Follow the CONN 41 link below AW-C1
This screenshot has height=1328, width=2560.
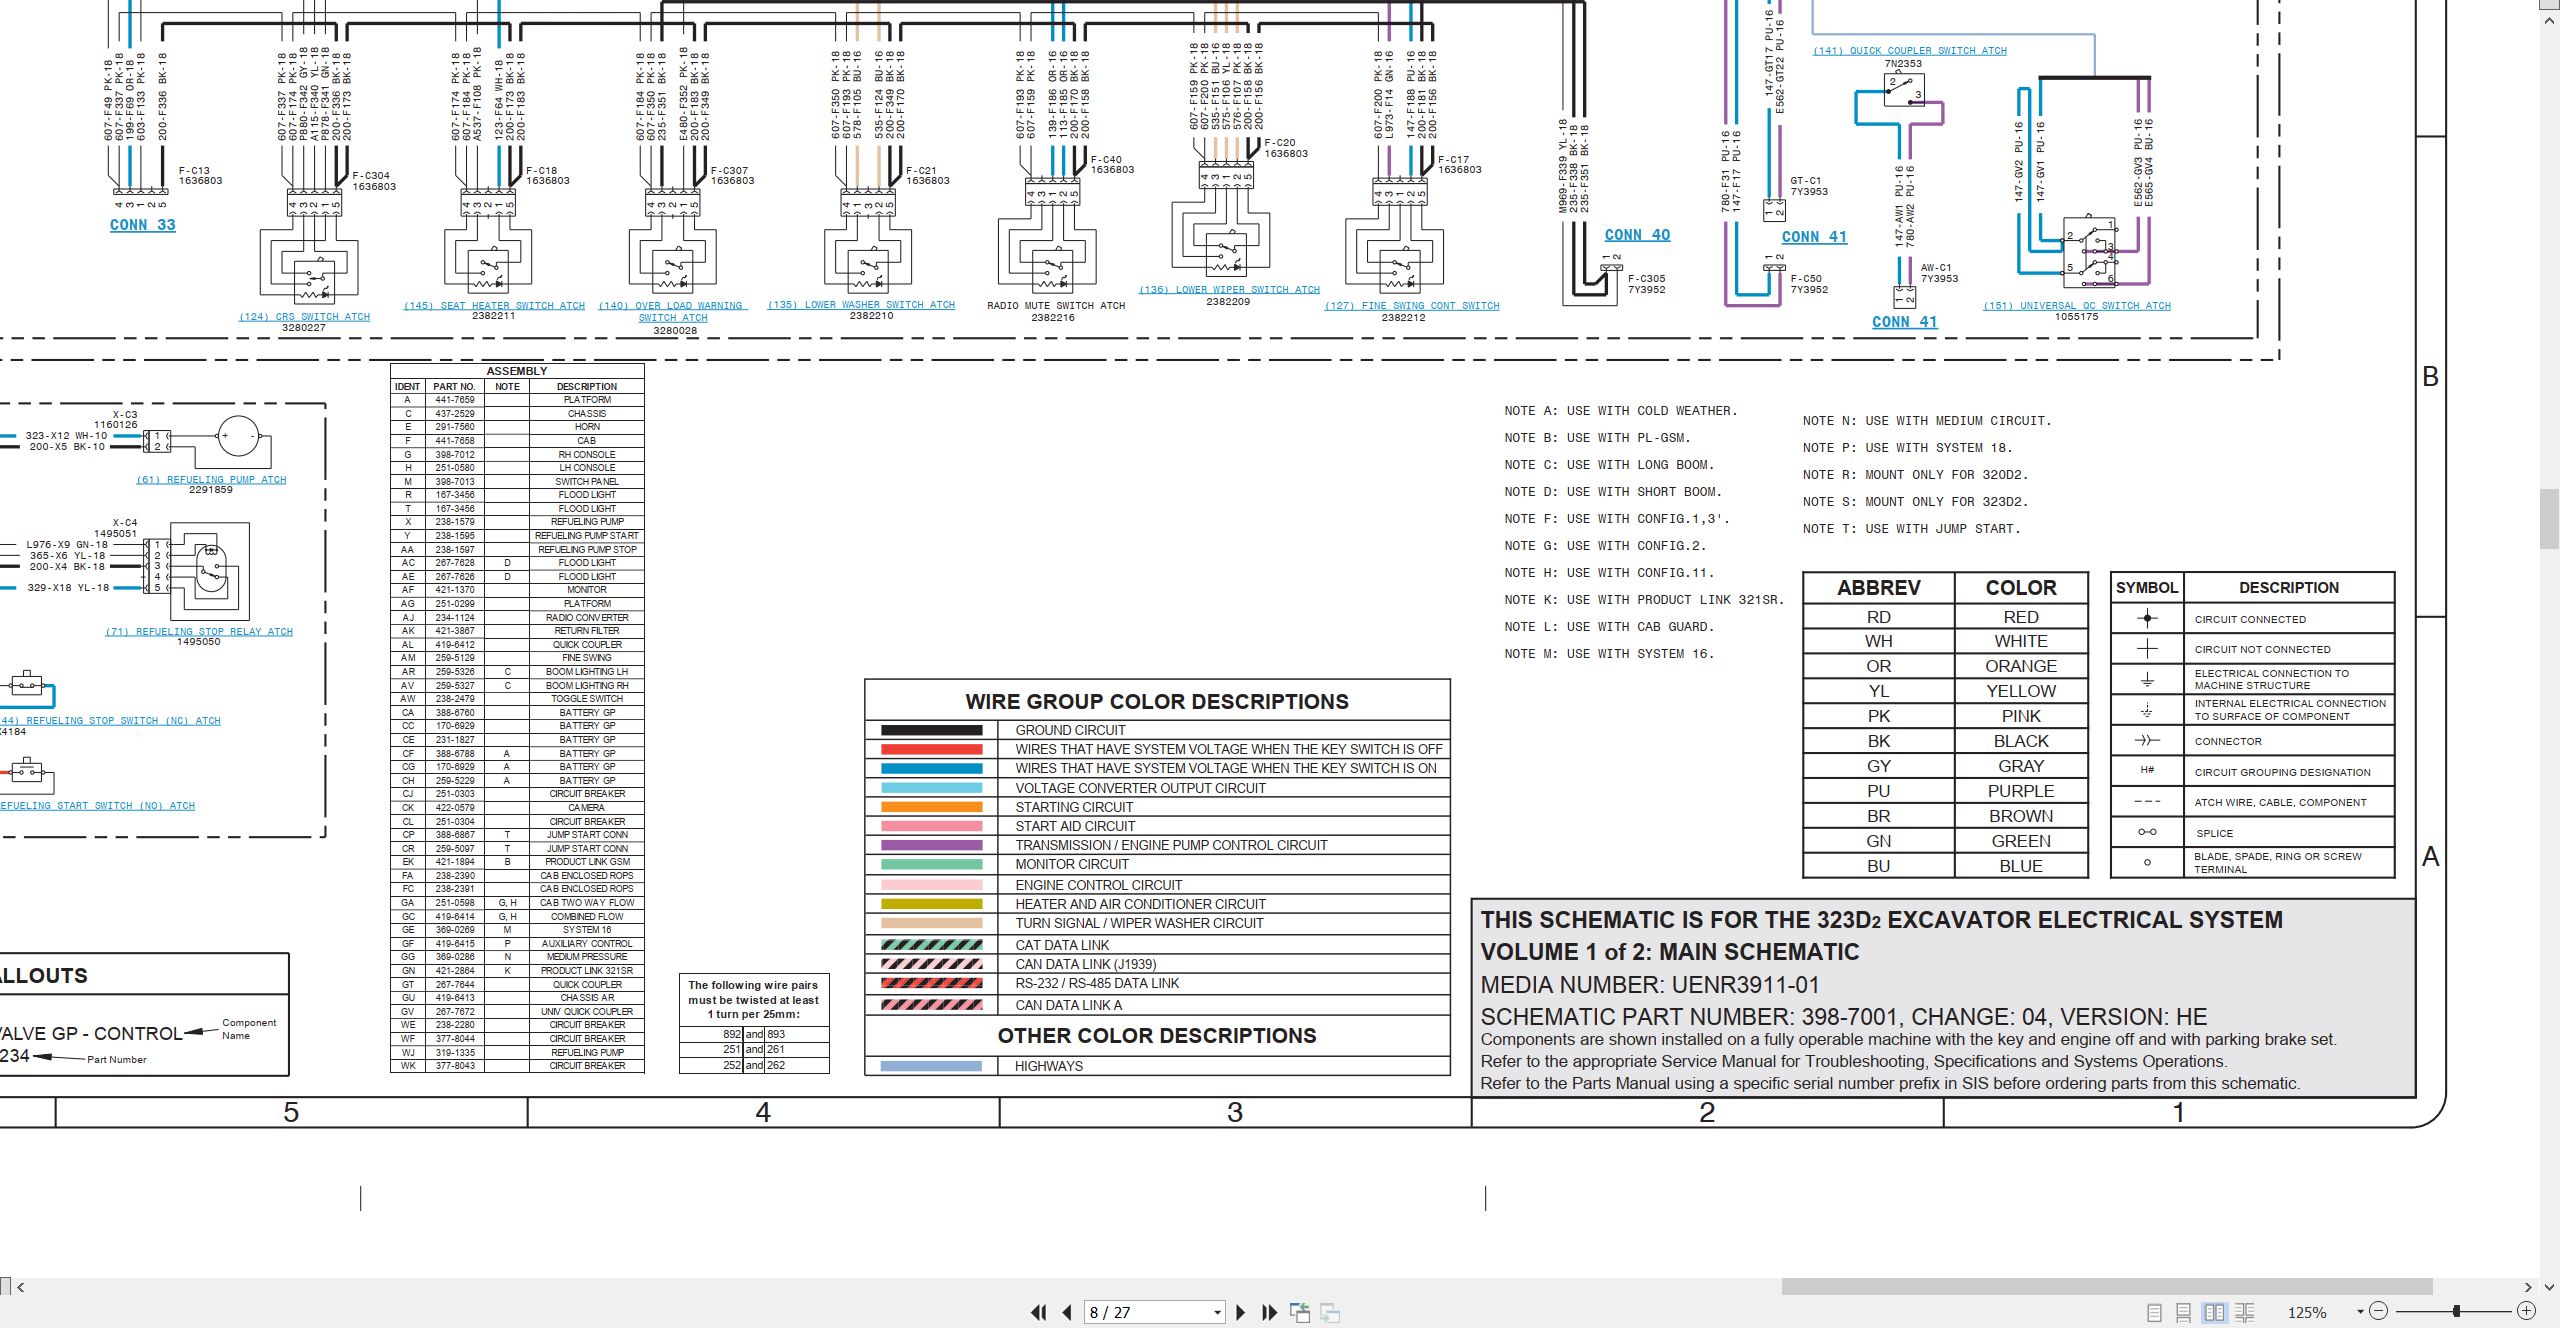[x=1904, y=322]
